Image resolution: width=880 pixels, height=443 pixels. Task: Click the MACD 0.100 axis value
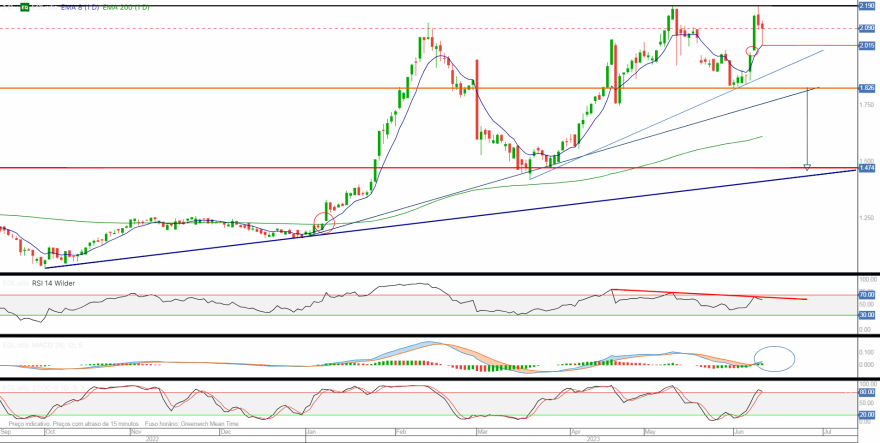pyautogui.click(x=867, y=352)
